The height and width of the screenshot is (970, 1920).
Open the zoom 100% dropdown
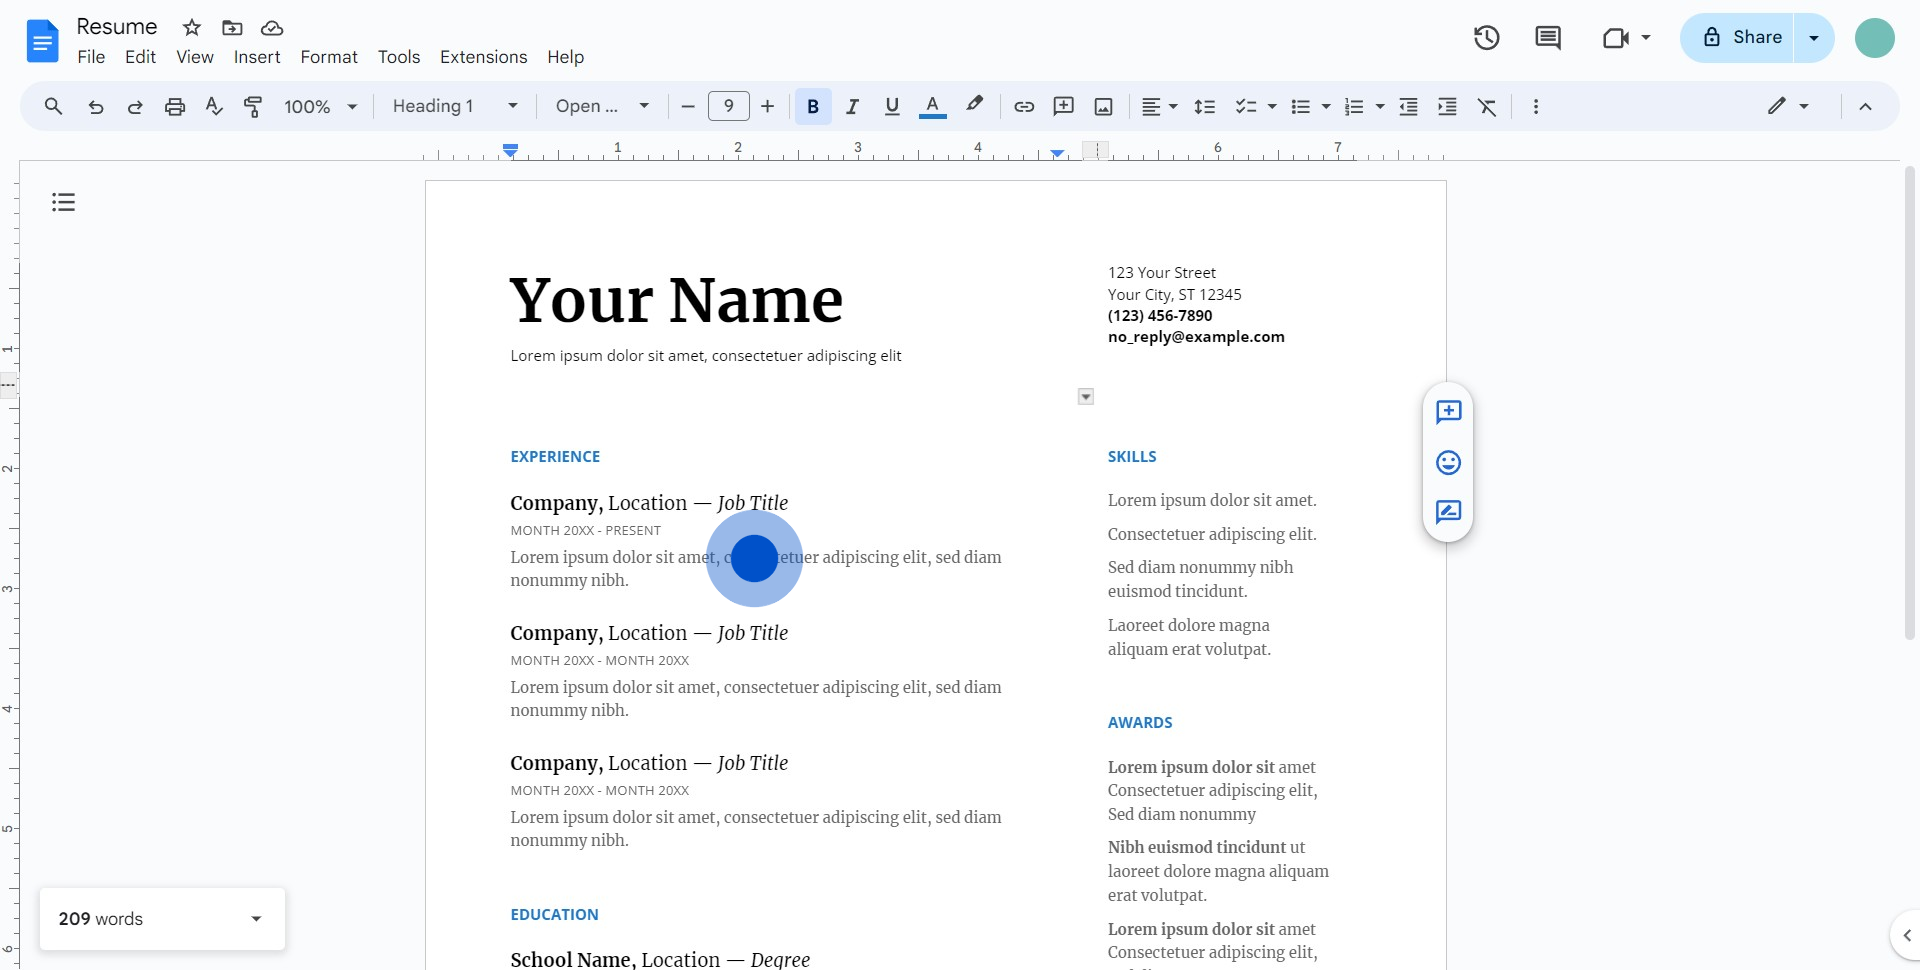320,106
